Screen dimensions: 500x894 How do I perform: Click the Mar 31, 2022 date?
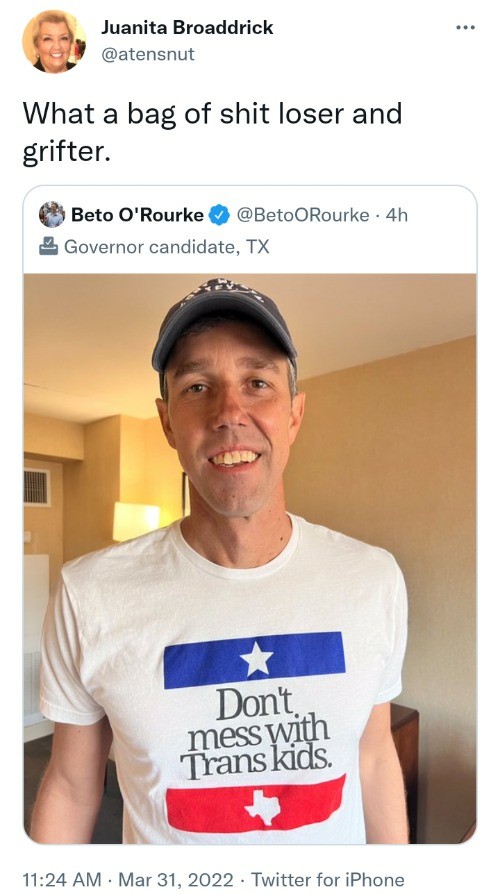[176, 879]
